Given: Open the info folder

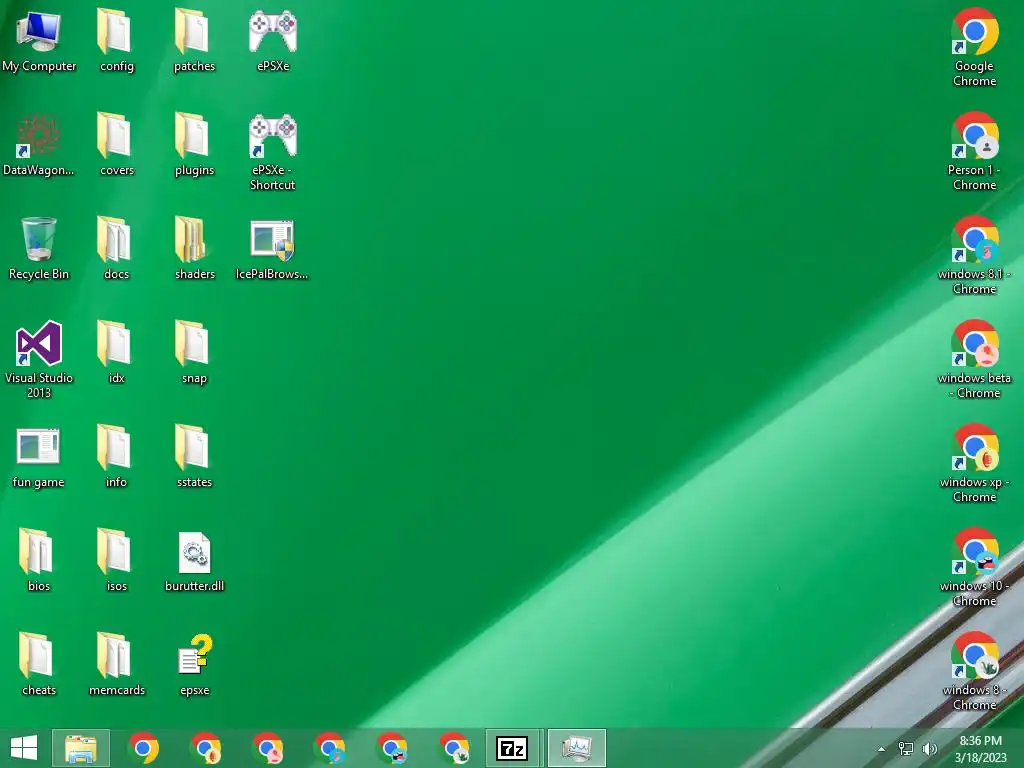Looking at the screenshot, I should click(x=116, y=457).
